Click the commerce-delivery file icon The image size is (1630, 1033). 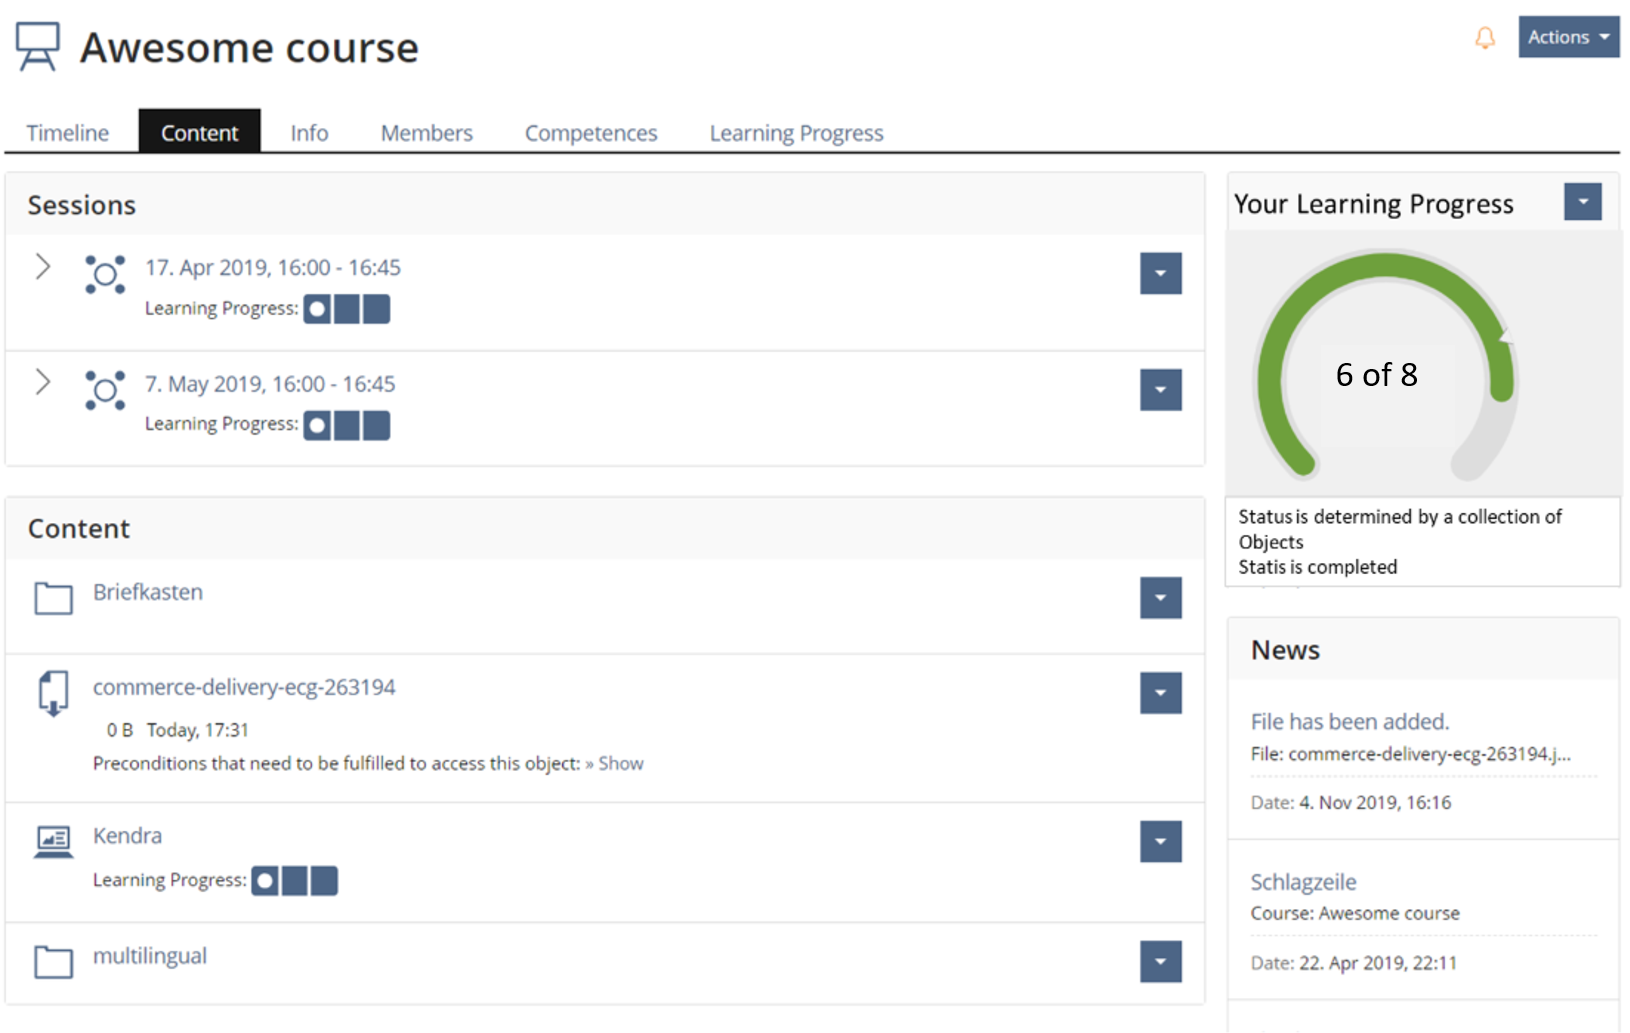tap(53, 693)
